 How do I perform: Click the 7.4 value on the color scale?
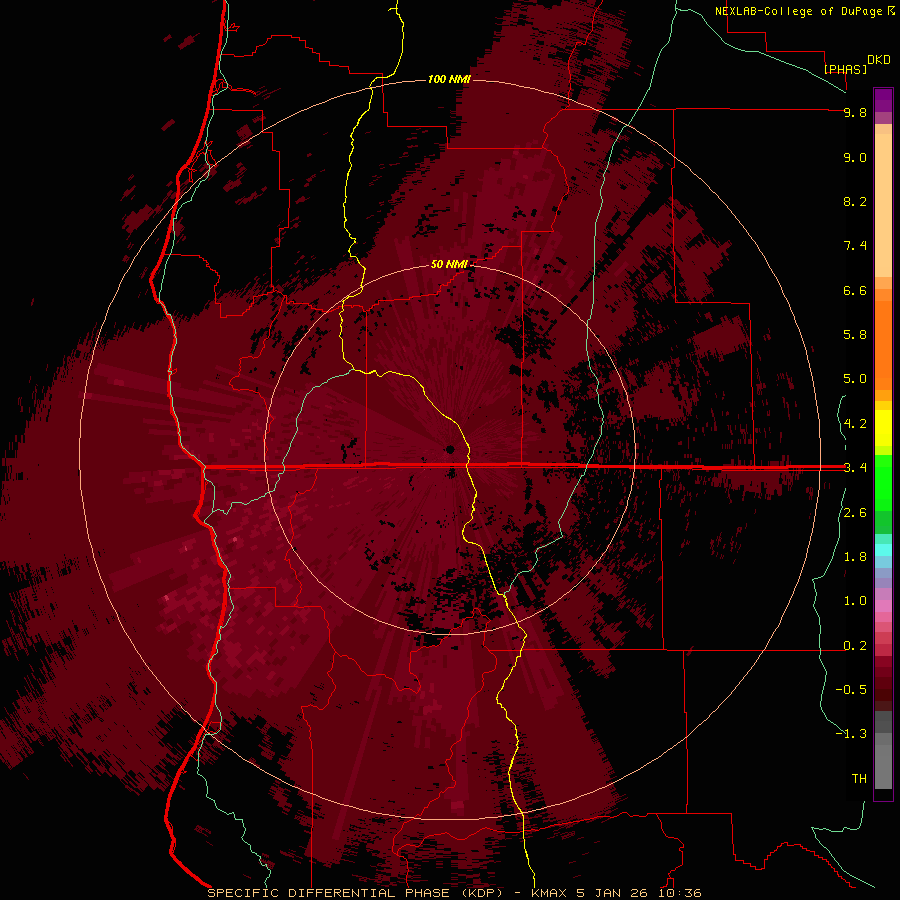pyautogui.click(x=855, y=246)
